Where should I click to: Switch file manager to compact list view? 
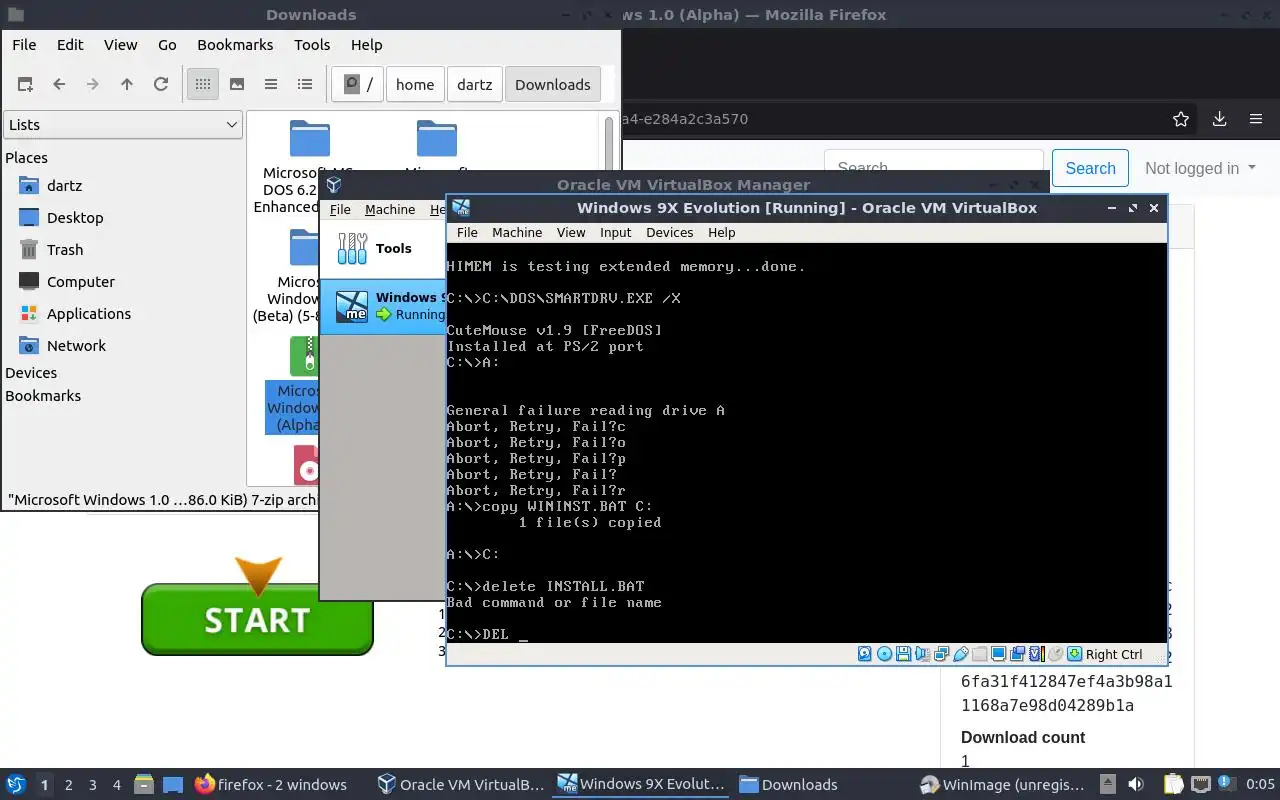271,85
